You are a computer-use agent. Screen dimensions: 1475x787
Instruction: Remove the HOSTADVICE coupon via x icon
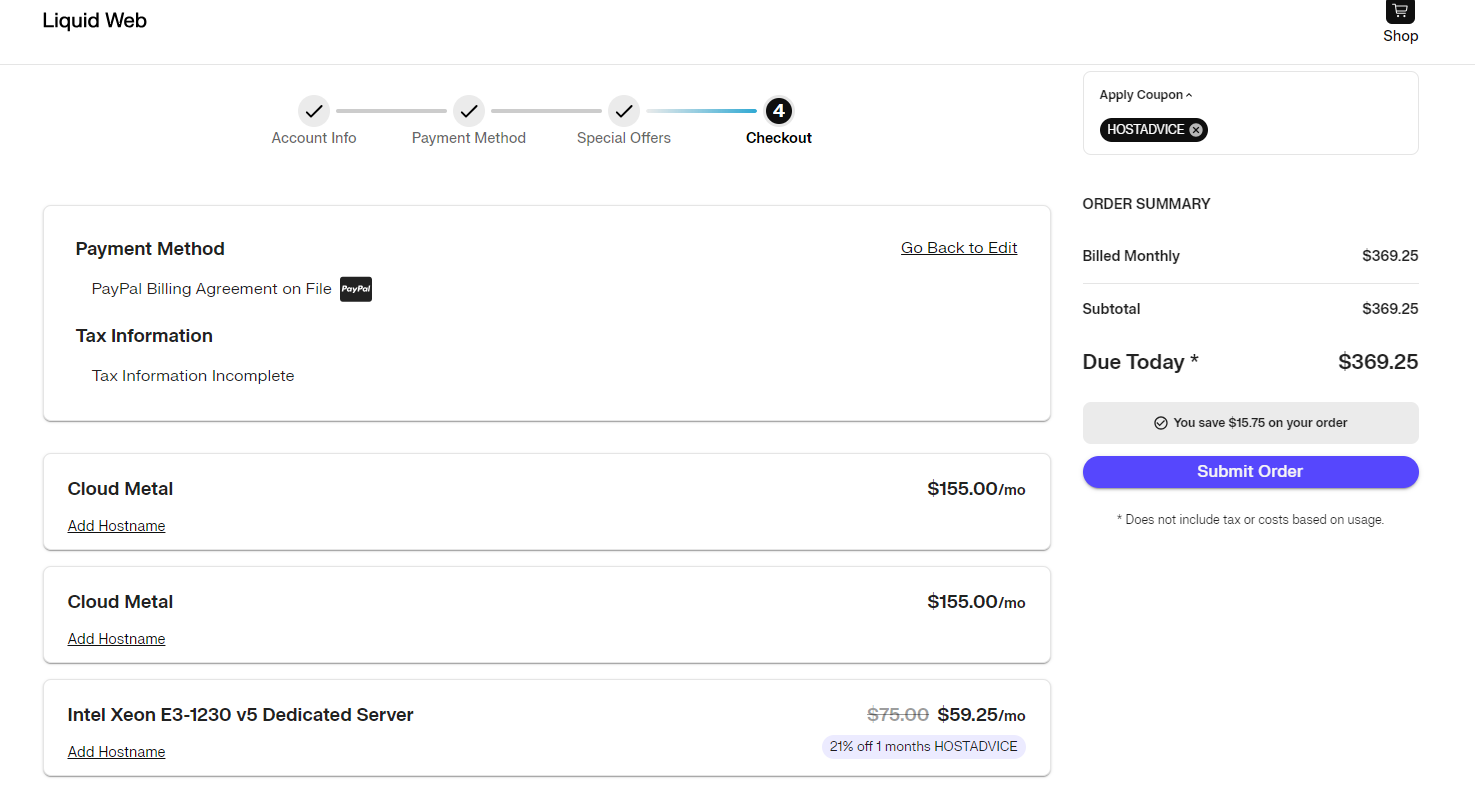pos(1196,130)
